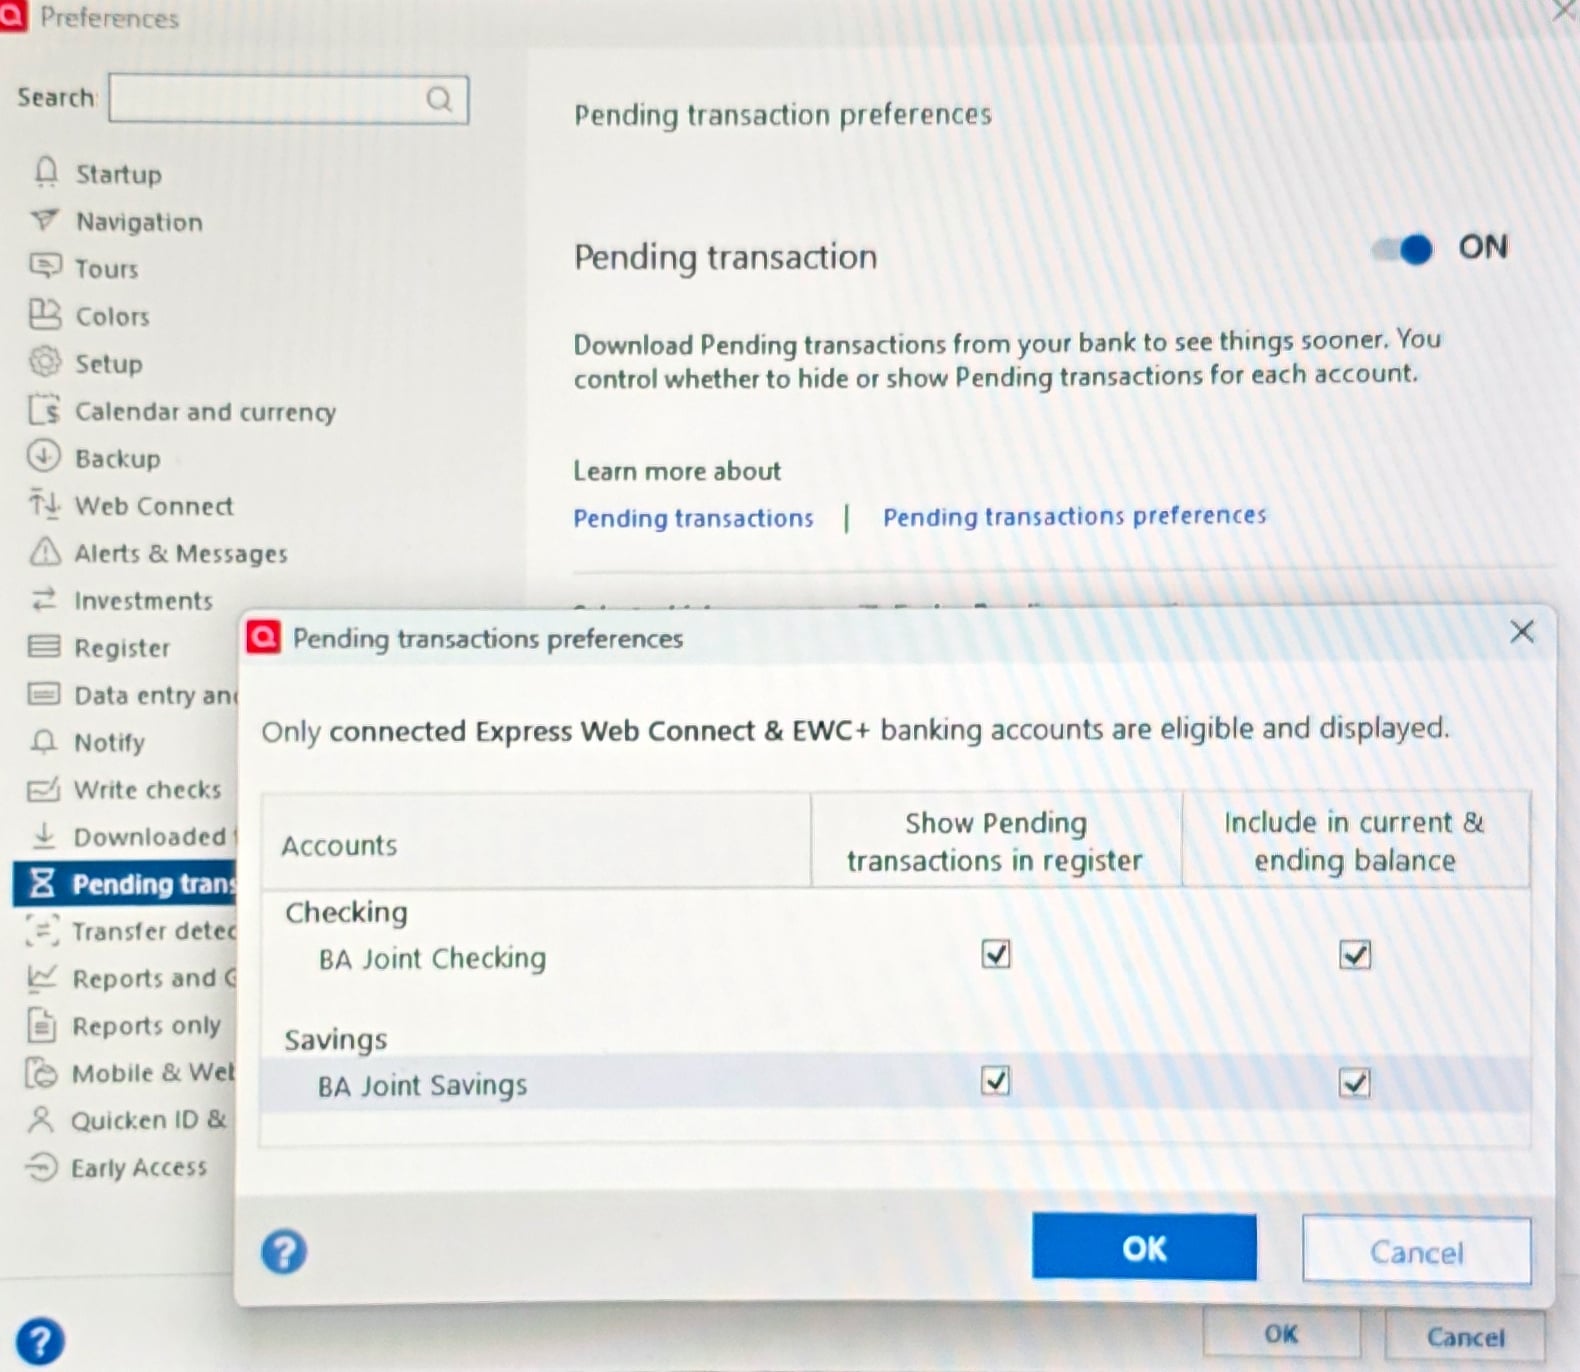Click the Investments swap-arrows icon

coord(43,599)
